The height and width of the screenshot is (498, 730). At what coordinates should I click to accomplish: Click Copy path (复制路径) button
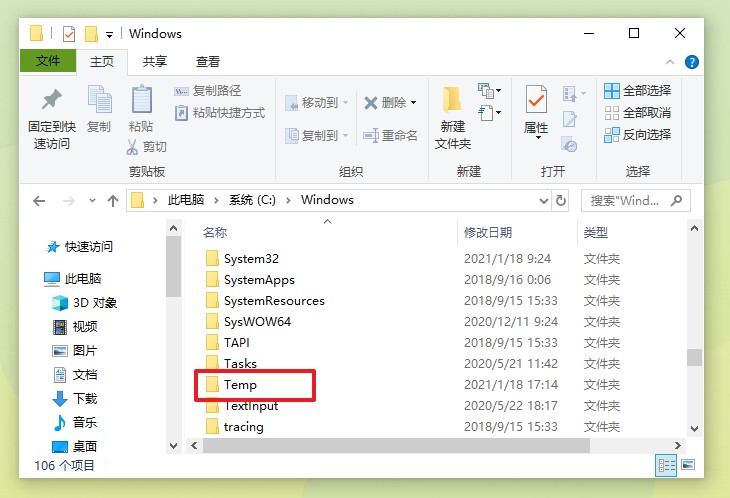(208, 90)
